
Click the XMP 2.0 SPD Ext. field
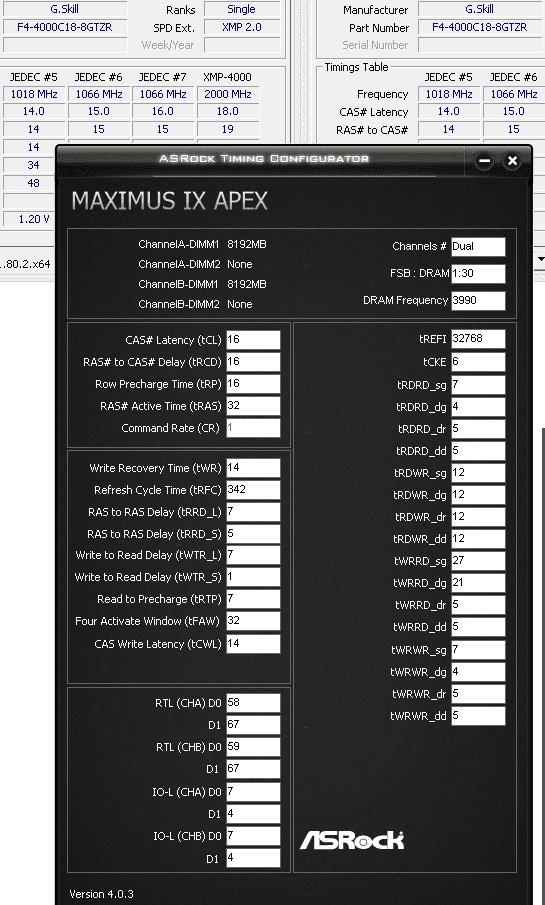[x=242, y=27]
